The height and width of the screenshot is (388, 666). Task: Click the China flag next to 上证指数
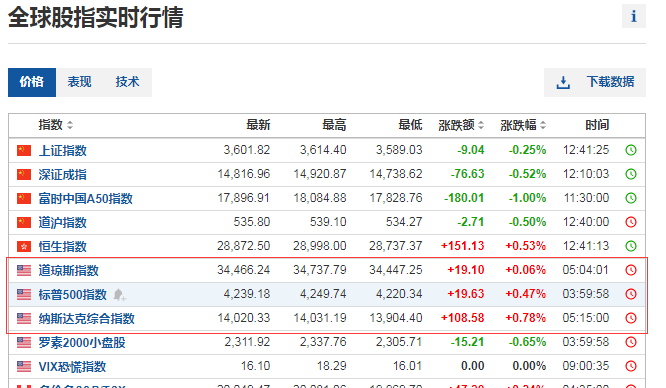(x=24, y=150)
